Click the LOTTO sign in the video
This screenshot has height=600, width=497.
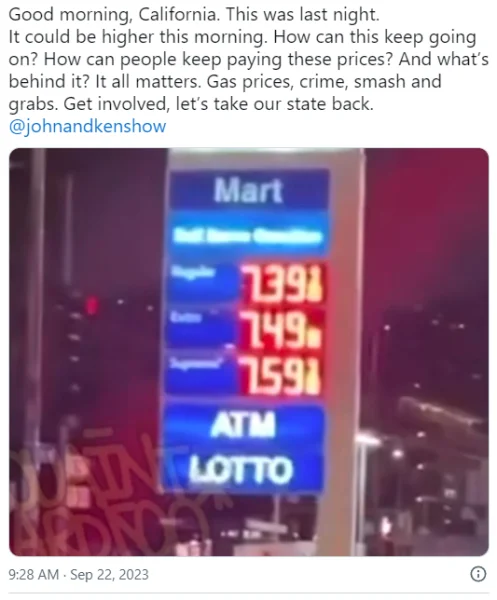241,470
